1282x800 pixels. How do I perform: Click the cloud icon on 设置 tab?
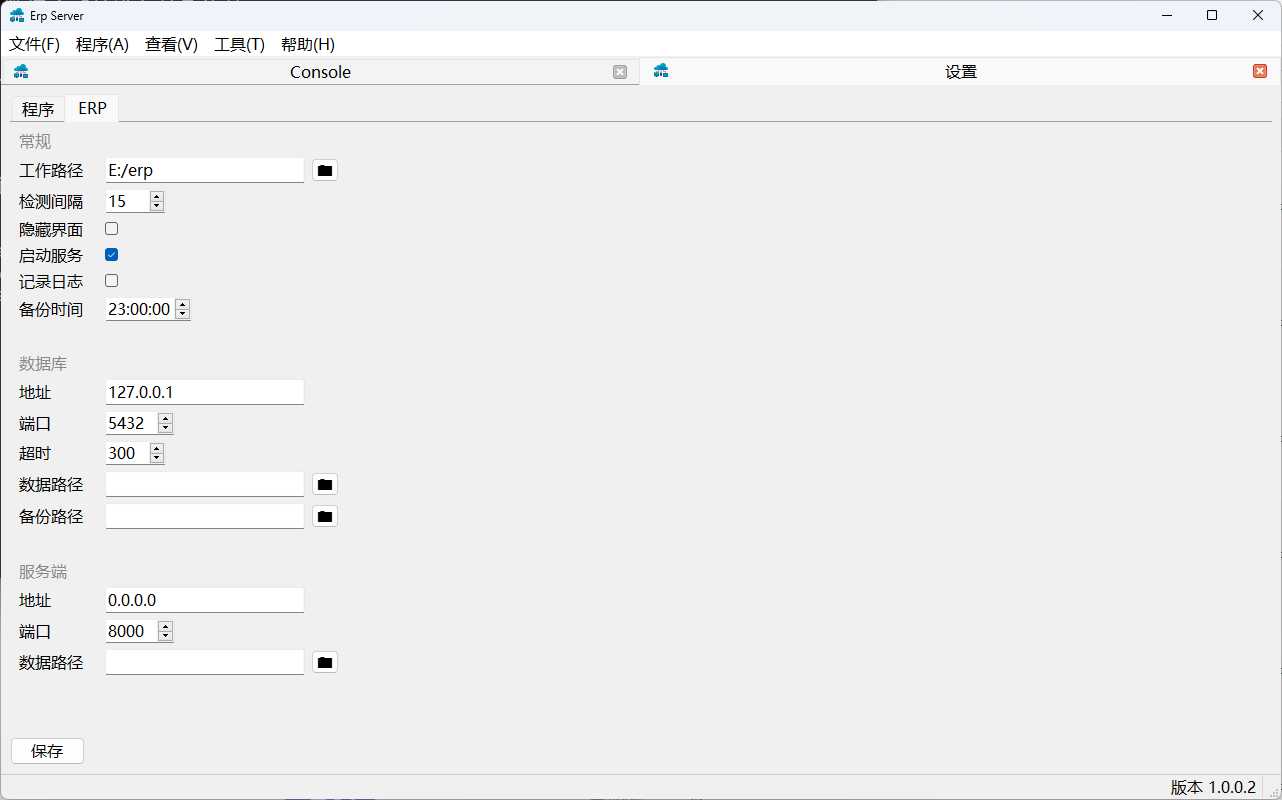coord(660,71)
